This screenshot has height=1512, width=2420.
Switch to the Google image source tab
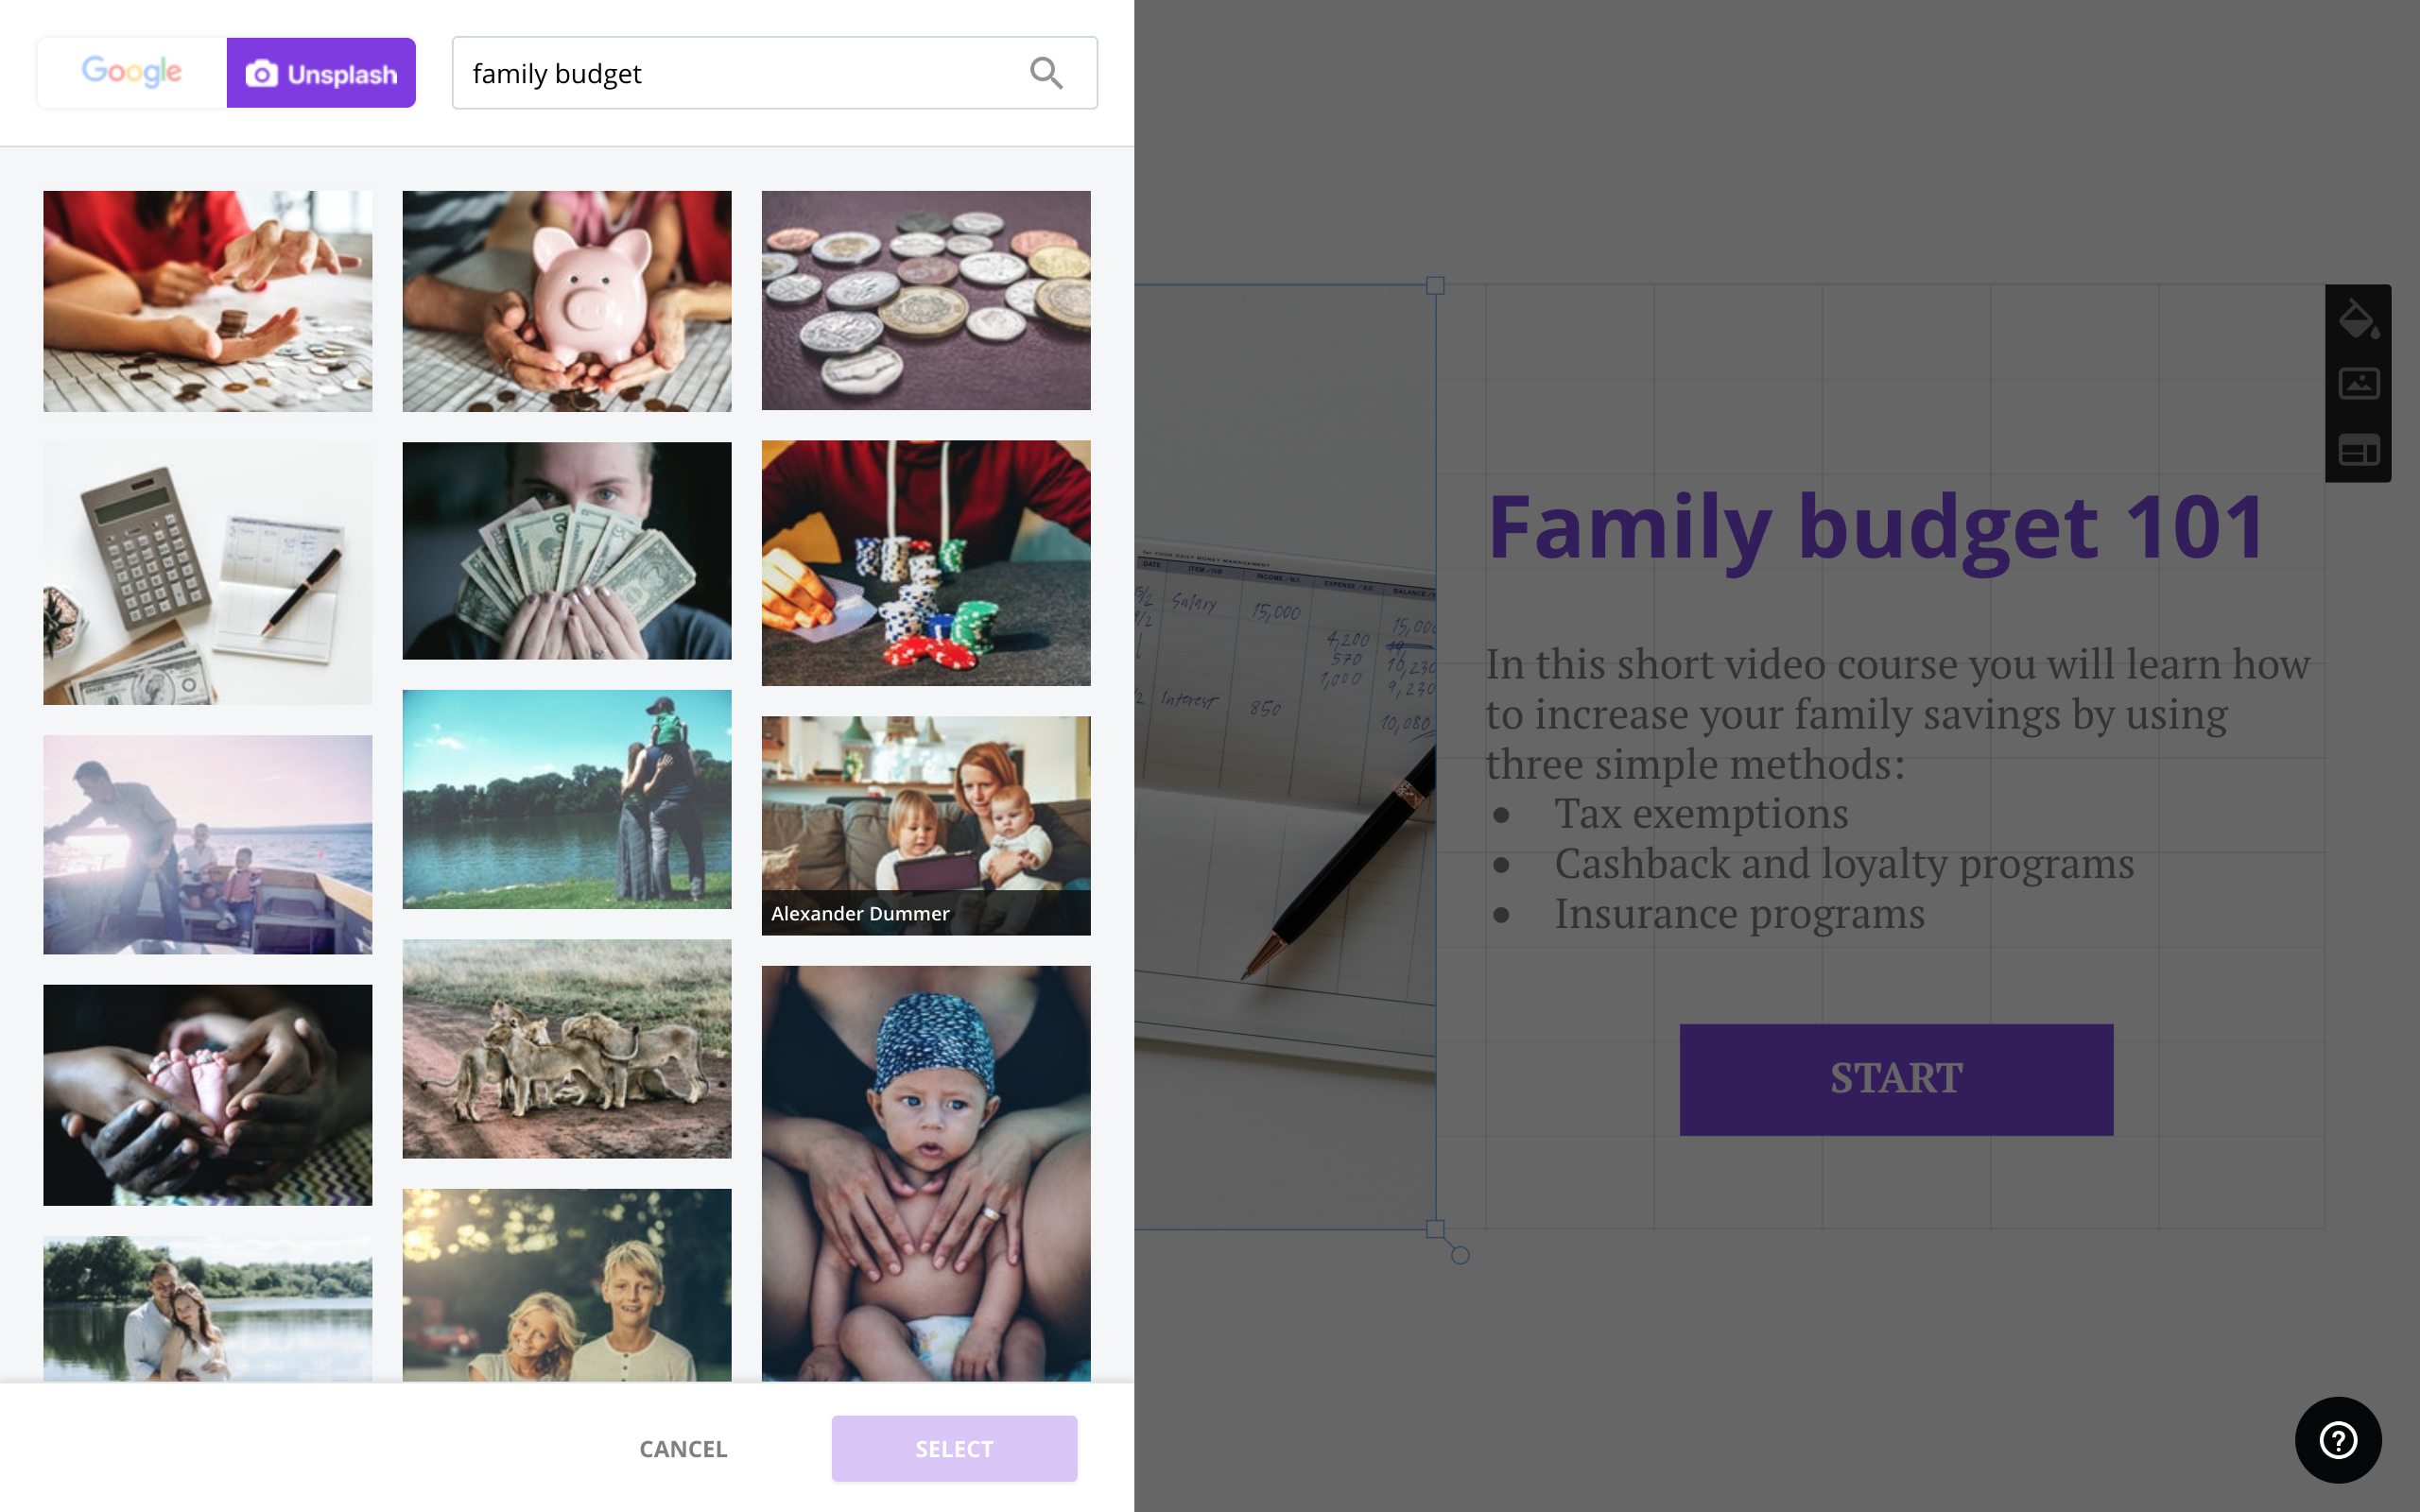(x=132, y=73)
